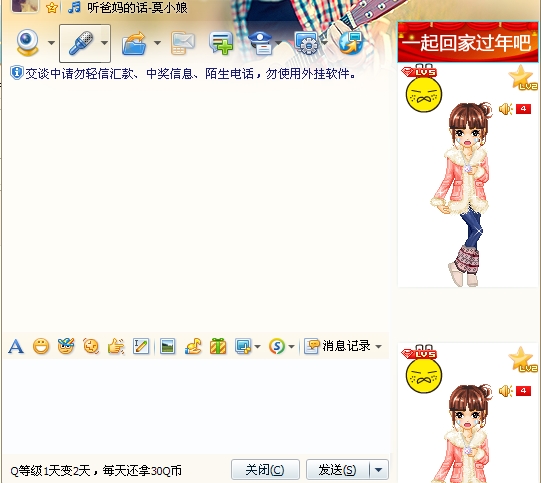
Task: Open the send file folder icon
Action: (x=134, y=43)
